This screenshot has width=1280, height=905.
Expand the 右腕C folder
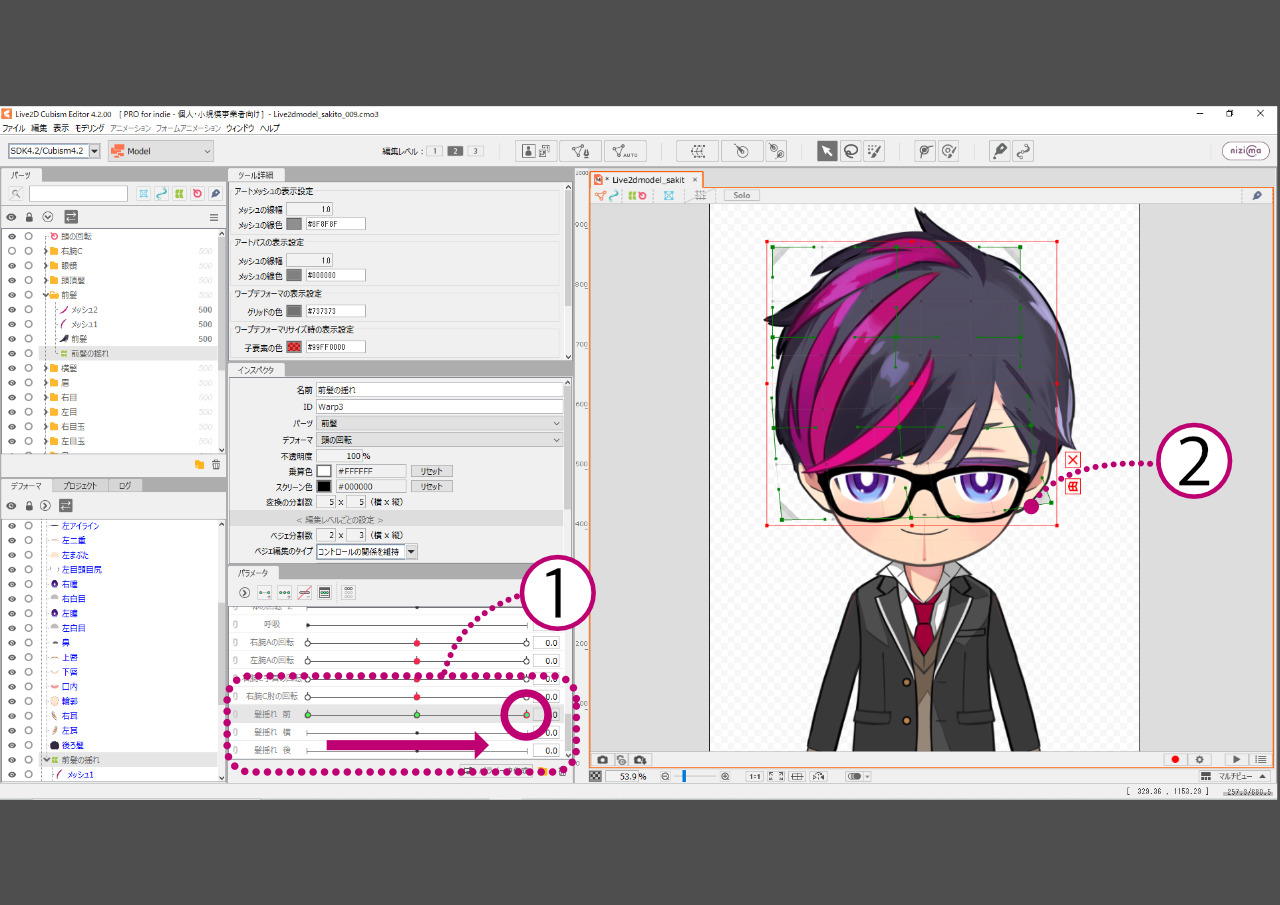pyautogui.click(x=45, y=251)
